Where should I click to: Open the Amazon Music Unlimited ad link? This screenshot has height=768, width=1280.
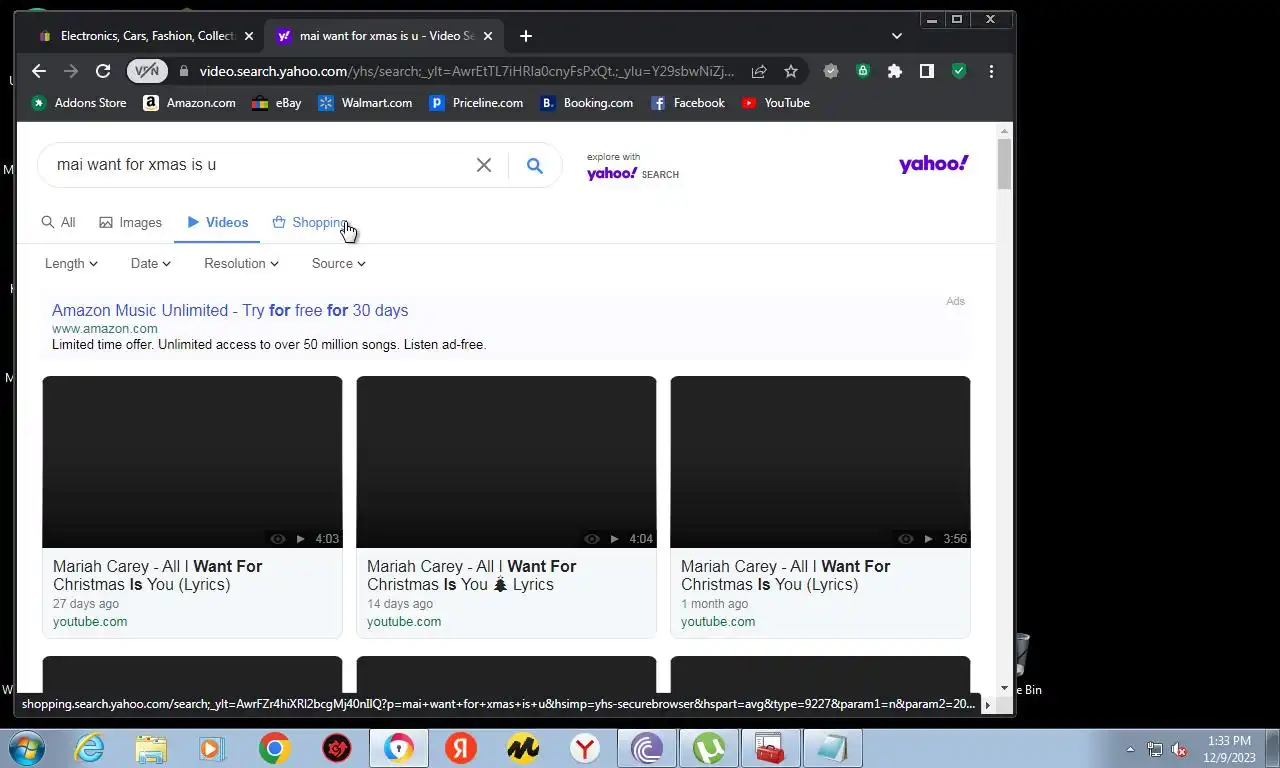click(230, 310)
